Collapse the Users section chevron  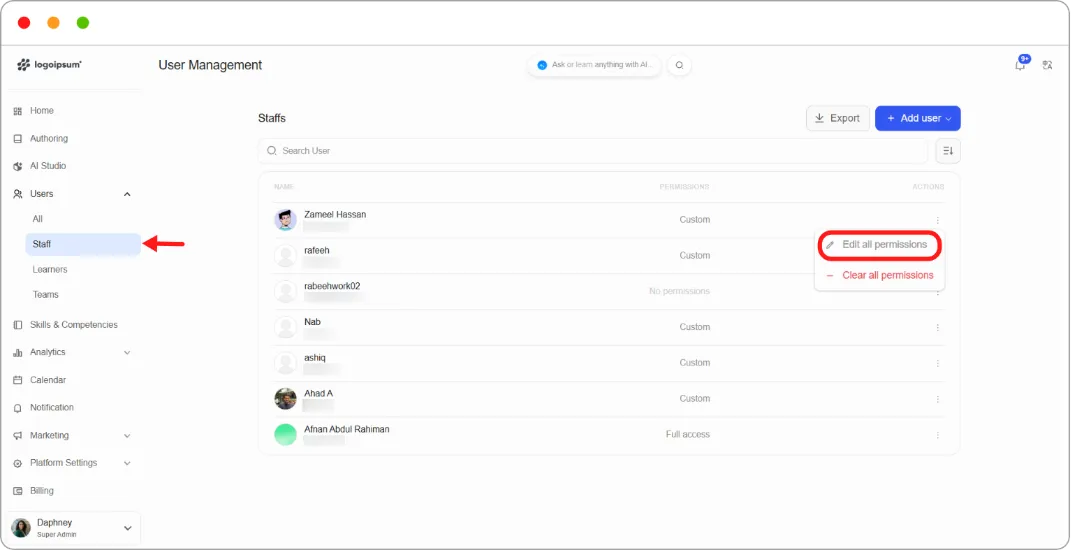tap(127, 194)
